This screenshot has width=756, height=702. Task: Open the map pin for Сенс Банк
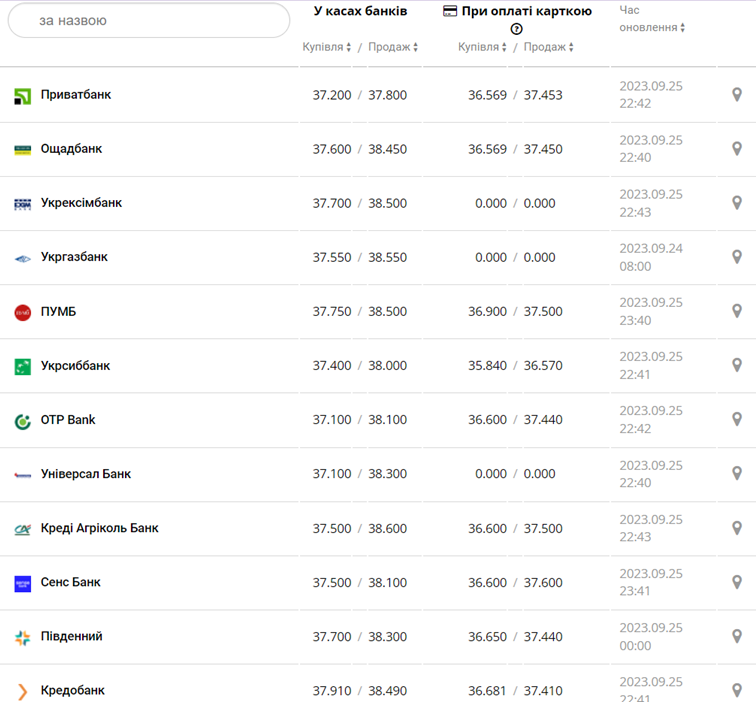(x=737, y=582)
